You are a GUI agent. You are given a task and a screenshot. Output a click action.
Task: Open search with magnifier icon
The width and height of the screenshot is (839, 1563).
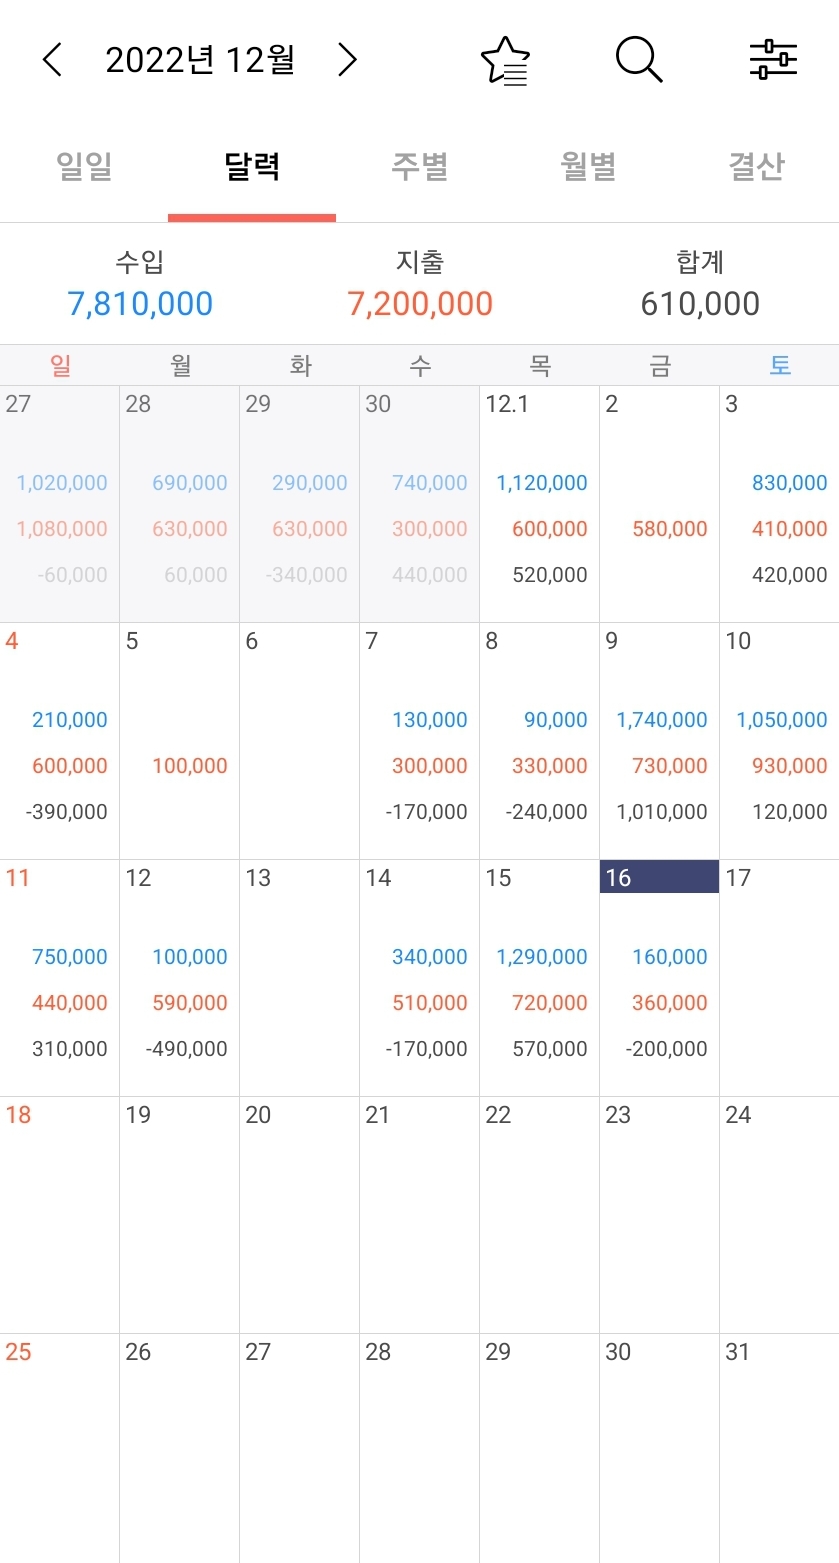(639, 60)
